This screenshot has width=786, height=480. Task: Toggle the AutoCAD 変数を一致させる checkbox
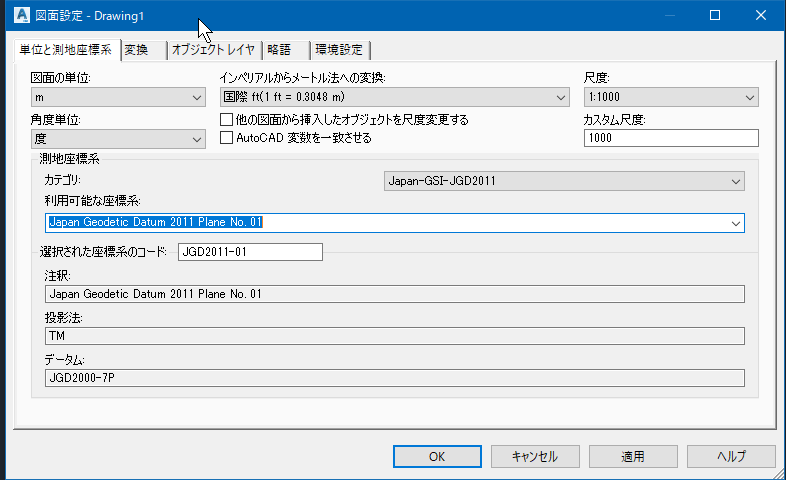[227, 137]
